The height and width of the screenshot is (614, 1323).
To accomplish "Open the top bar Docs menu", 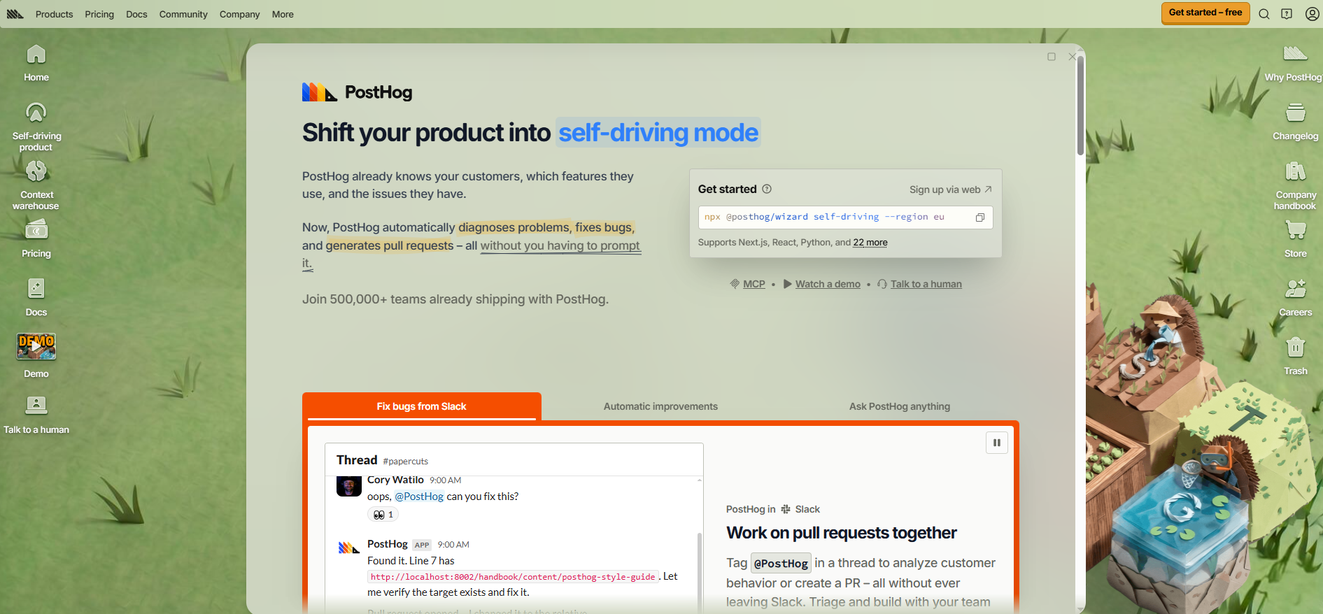I will [136, 14].
